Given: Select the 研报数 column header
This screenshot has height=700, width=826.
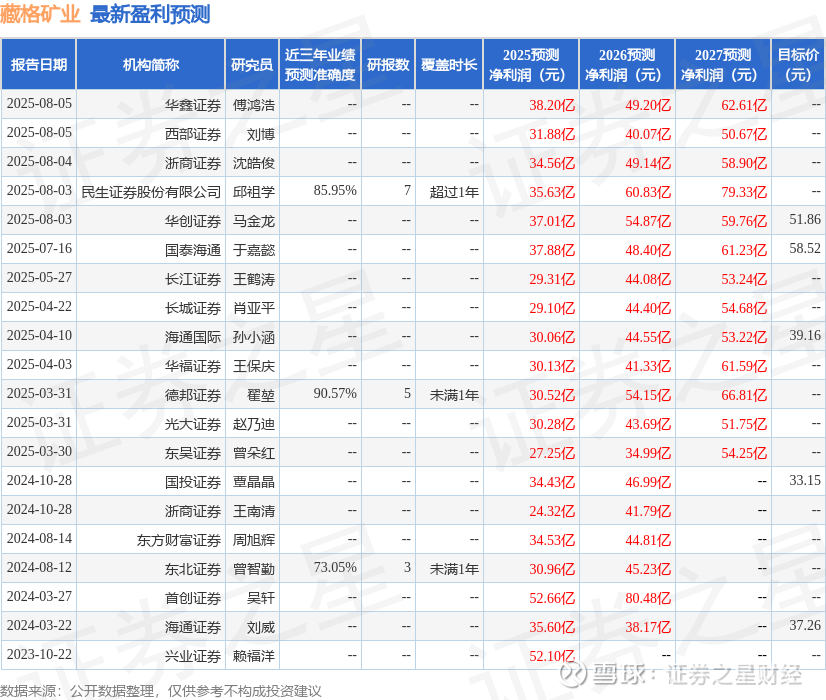Looking at the screenshot, I should click(388, 64).
